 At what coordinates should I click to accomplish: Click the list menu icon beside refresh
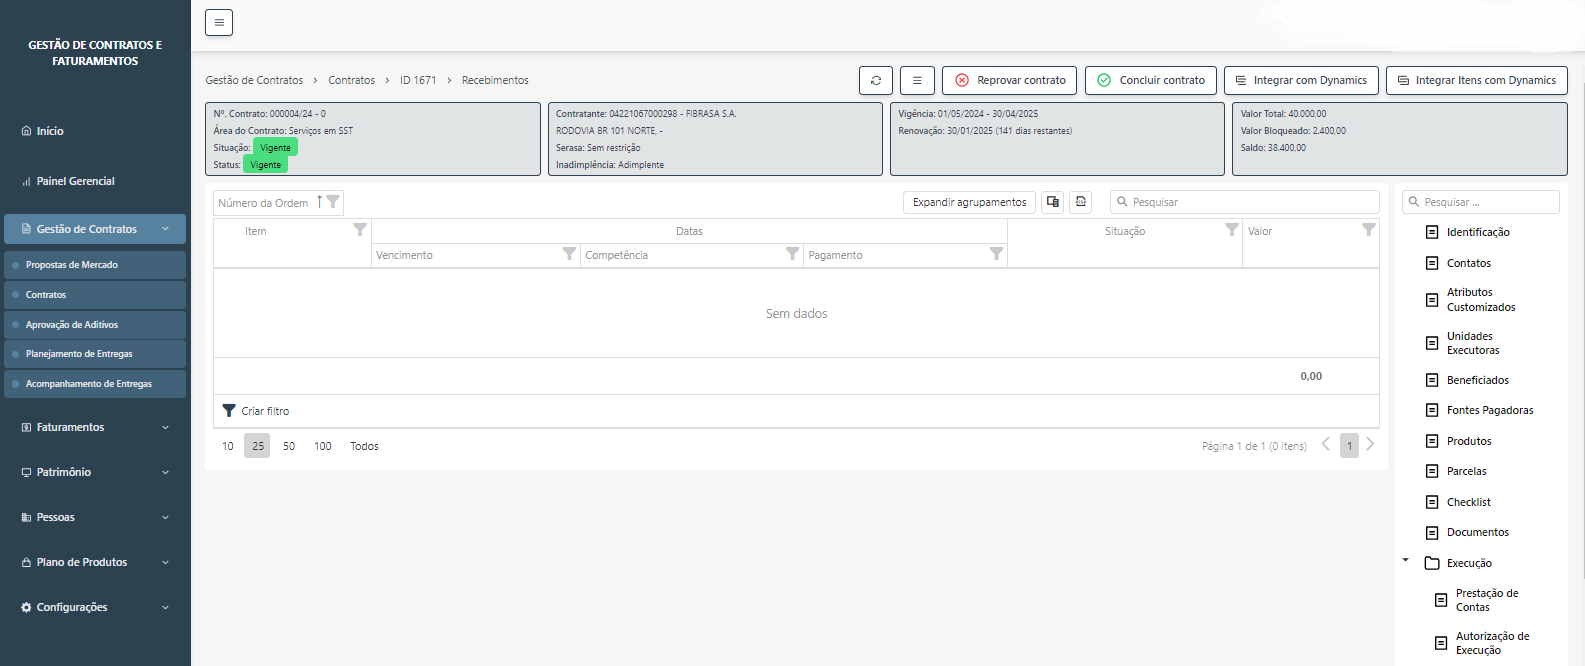(917, 80)
